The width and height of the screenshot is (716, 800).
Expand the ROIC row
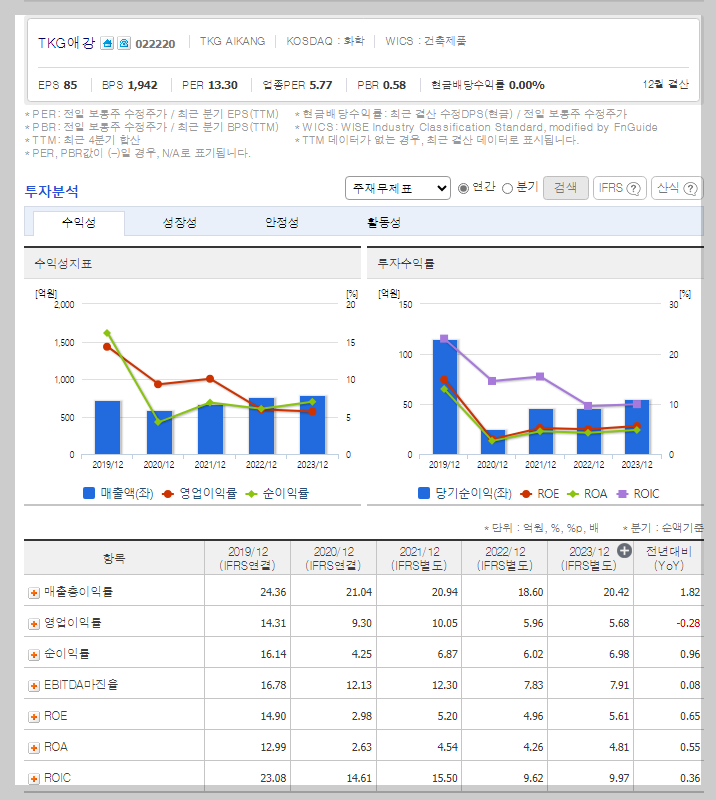coord(34,779)
